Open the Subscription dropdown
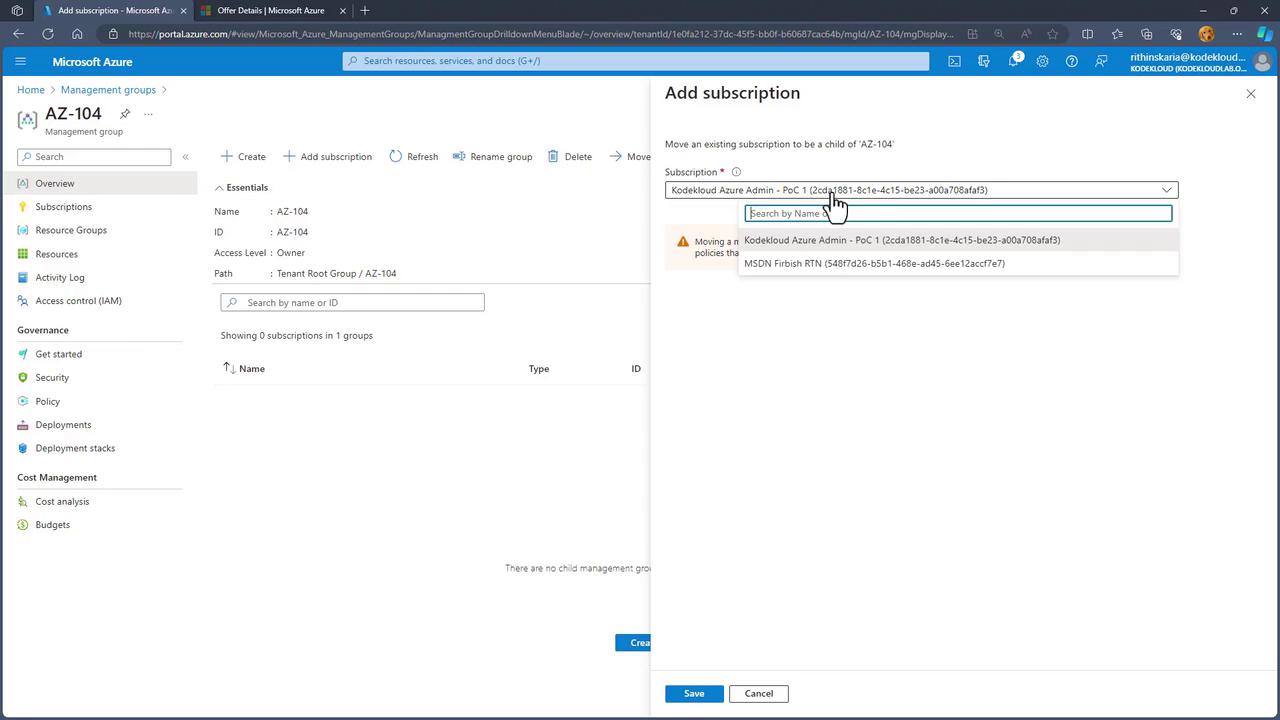 click(x=921, y=190)
